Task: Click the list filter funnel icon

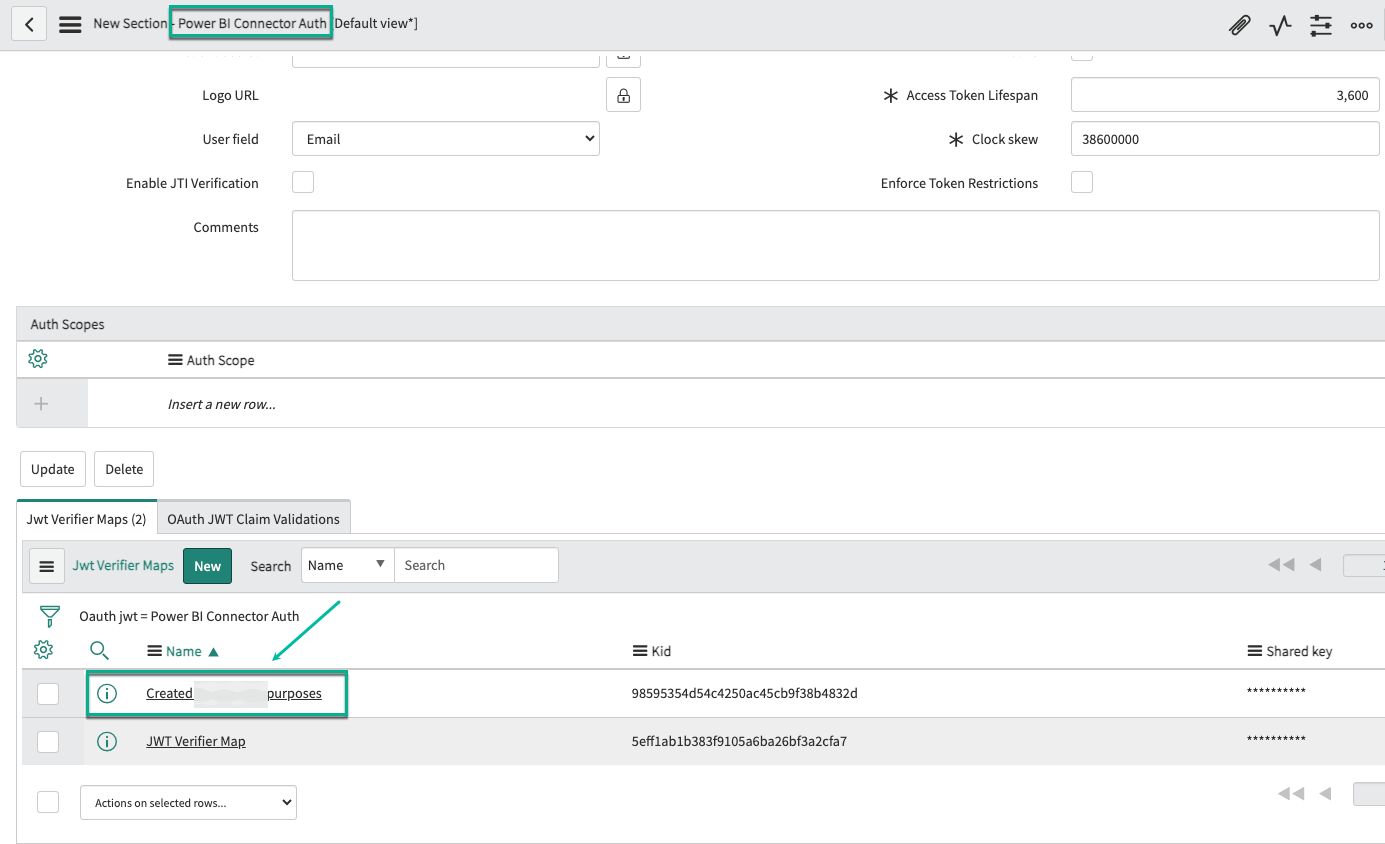Action: click(49, 616)
